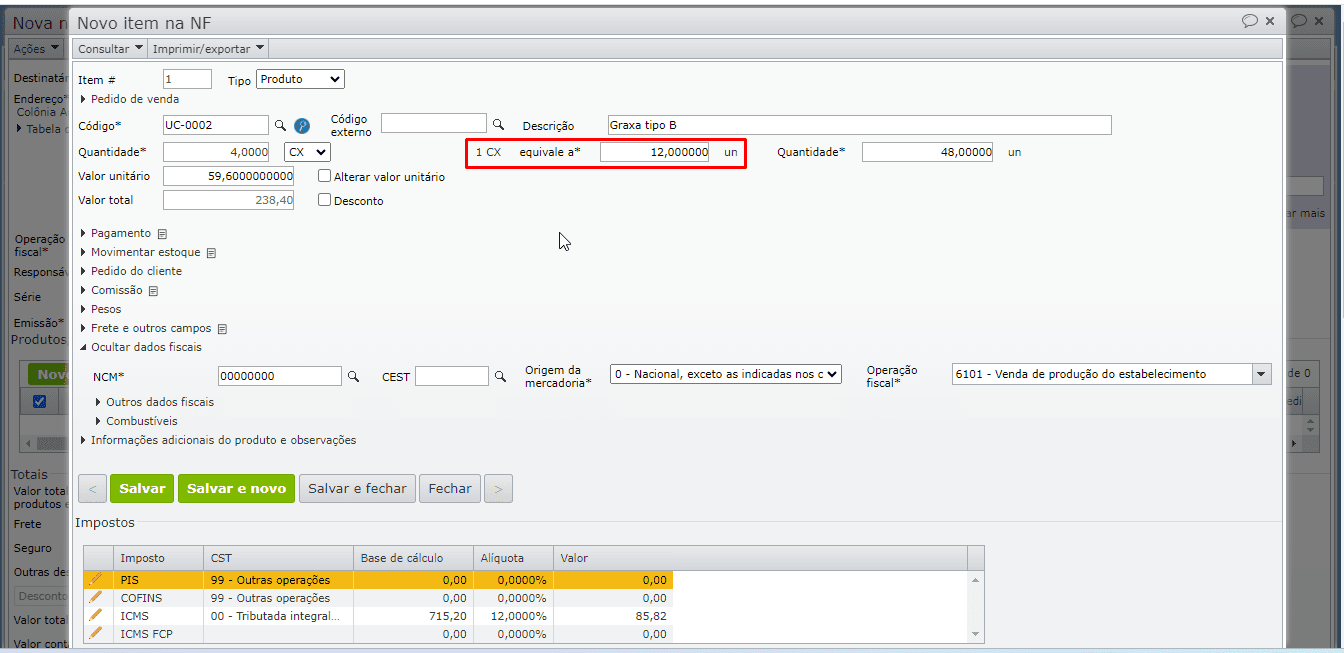Go to previous item with left arrow button
Screen dimensions: 1344x653
pos(92,489)
